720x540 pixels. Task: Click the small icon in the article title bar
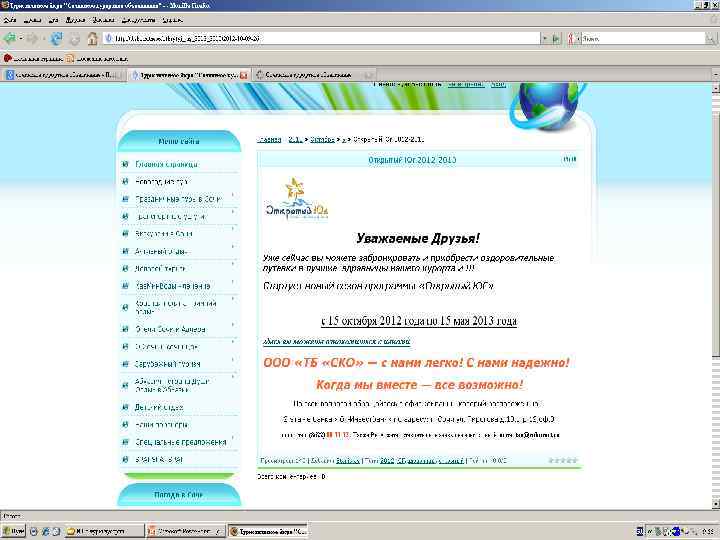569,159
